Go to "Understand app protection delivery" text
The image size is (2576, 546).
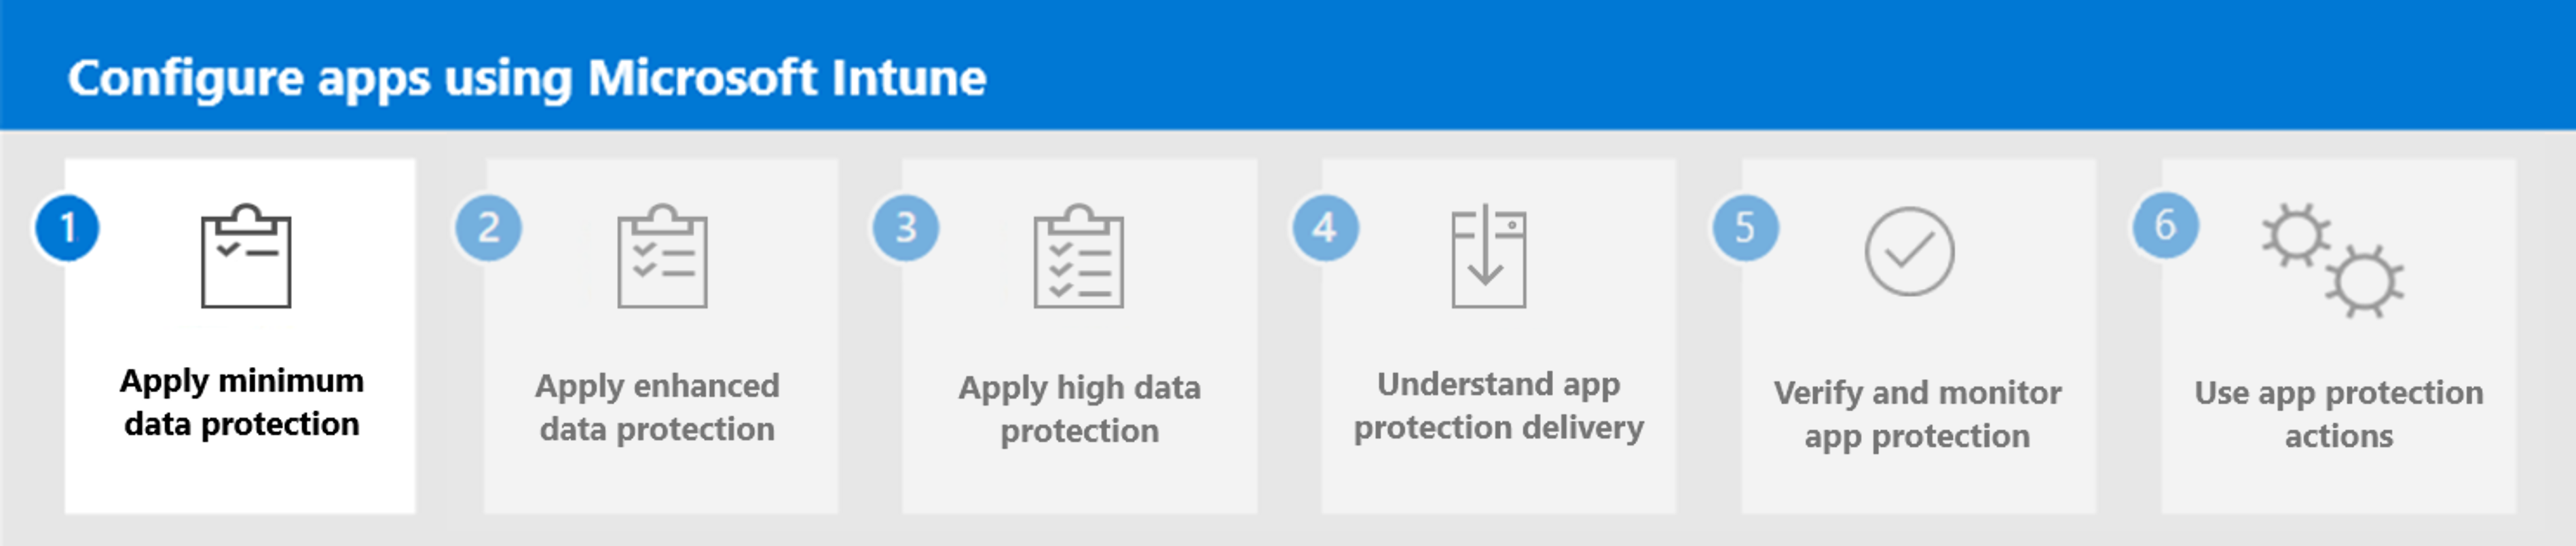pos(1498,405)
